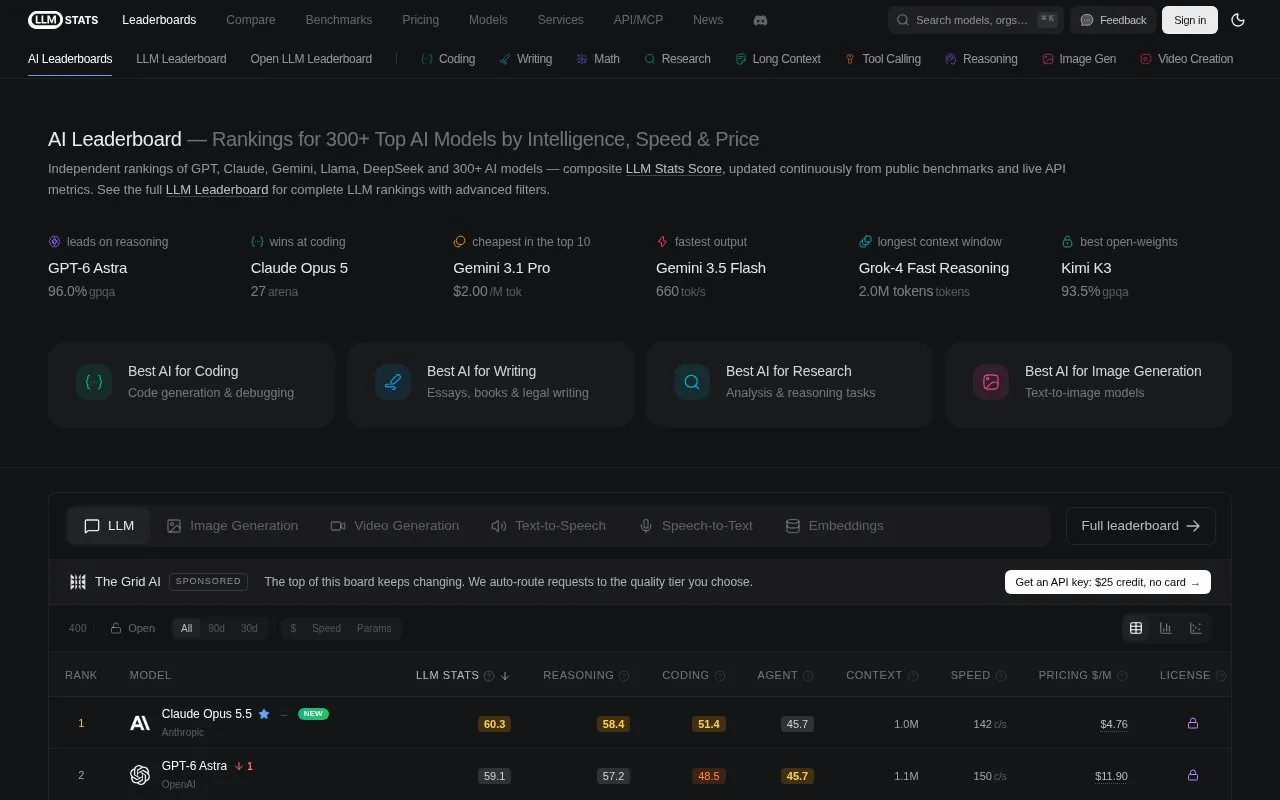The width and height of the screenshot is (1280, 800).
Task: Click the Writing pen icon in subnav
Action: coord(505,59)
